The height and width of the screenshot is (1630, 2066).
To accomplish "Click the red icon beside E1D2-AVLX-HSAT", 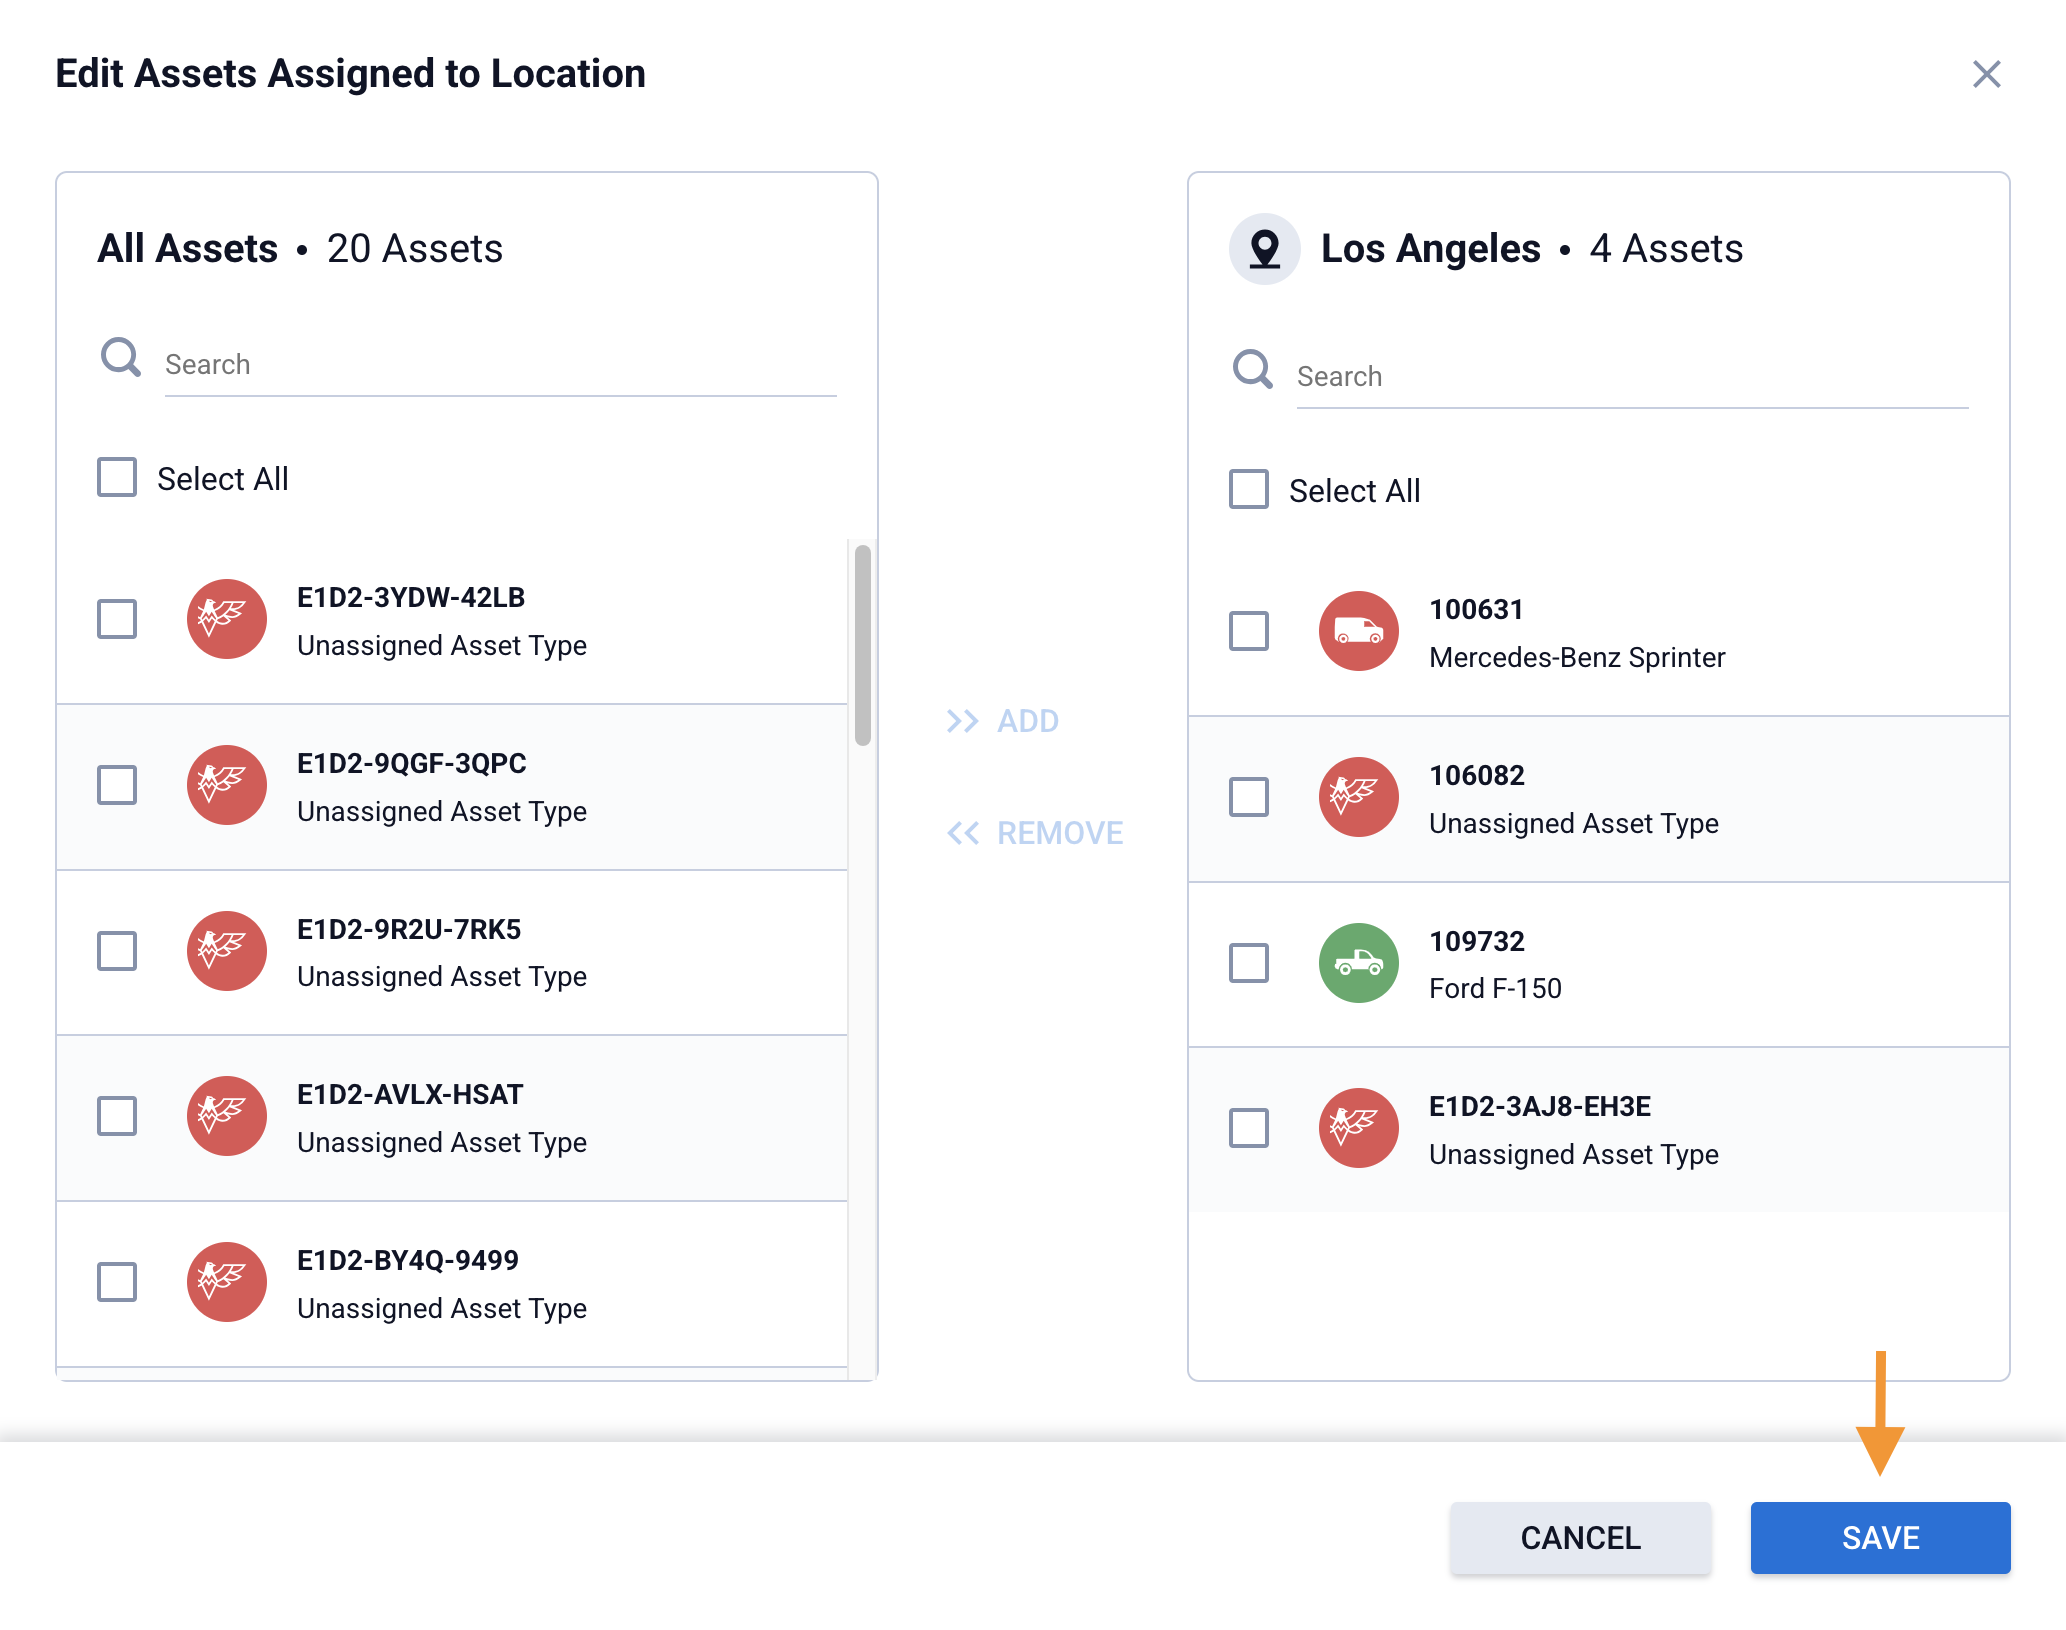I will coord(227,1116).
